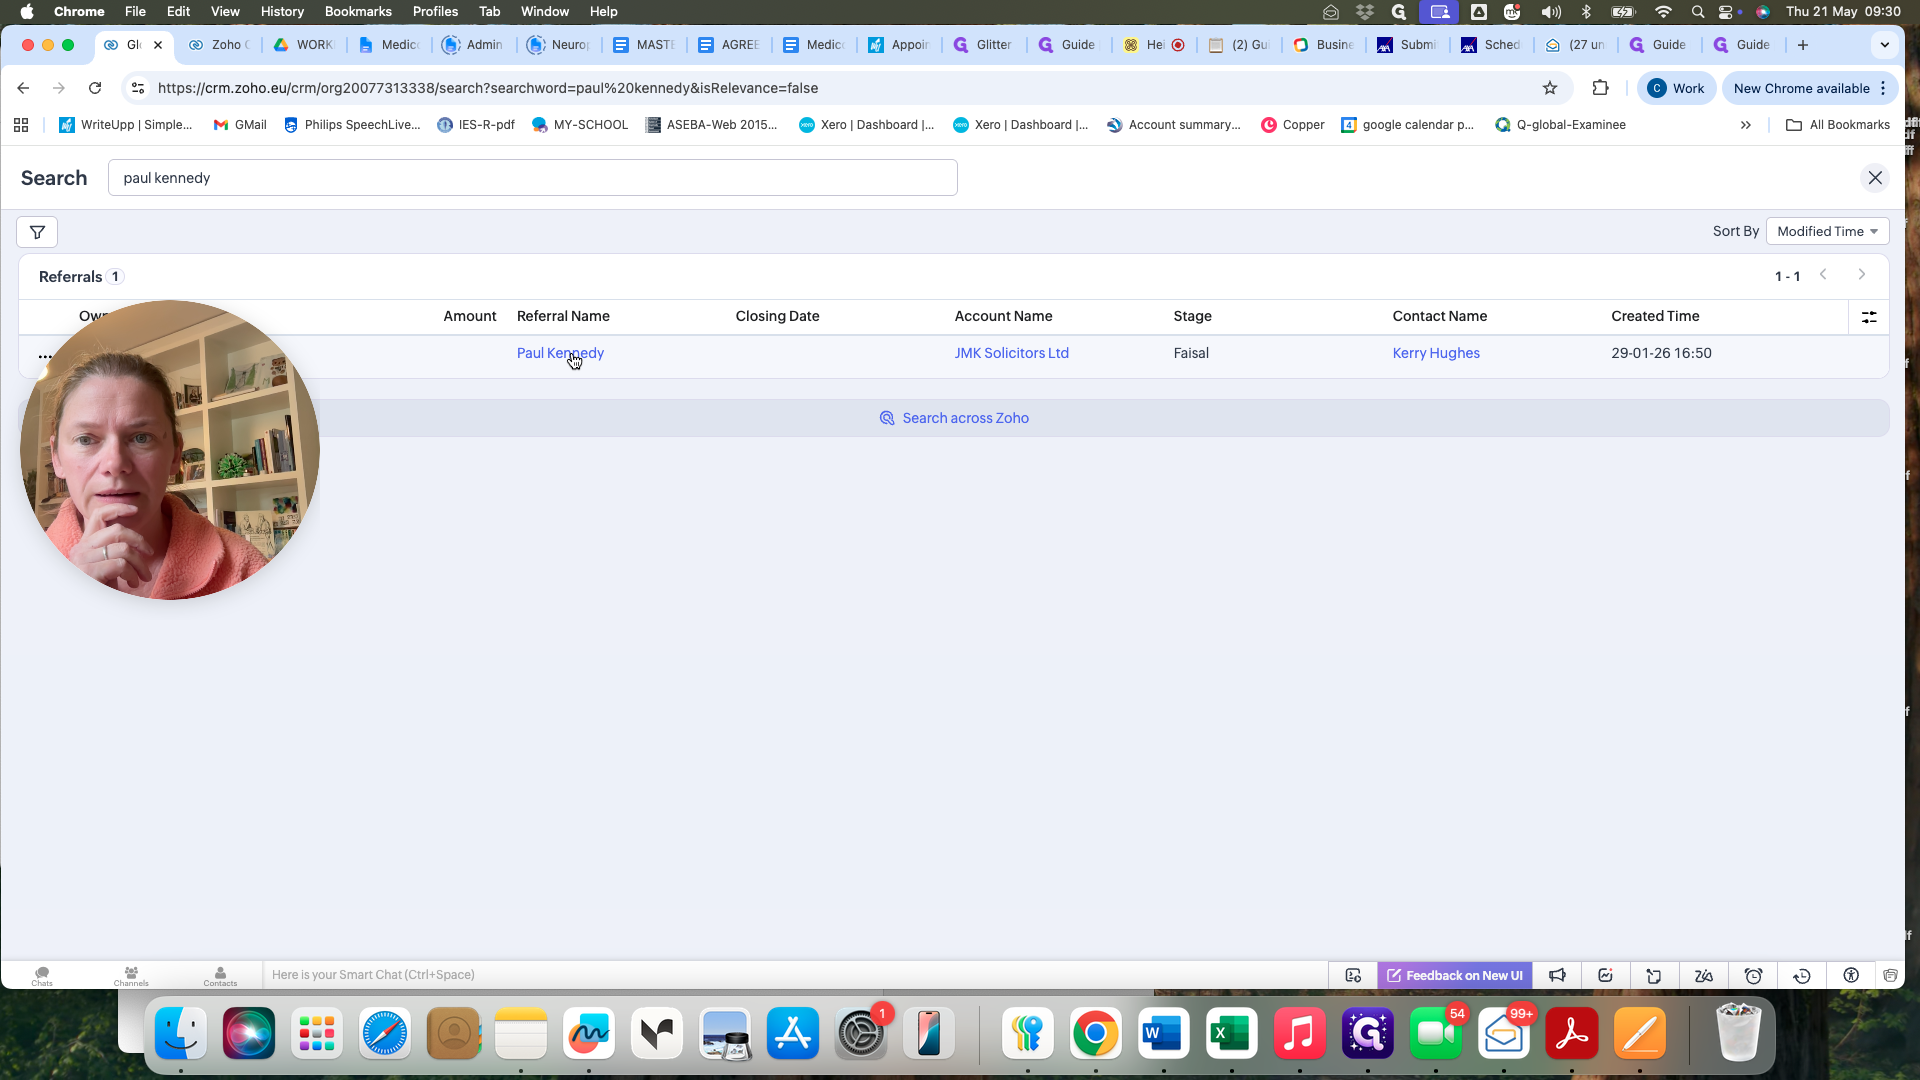This screenshot has height=1080, width=1920.
Task: Expand hidden bookmarks chevron
Action: click(1746, 125)
